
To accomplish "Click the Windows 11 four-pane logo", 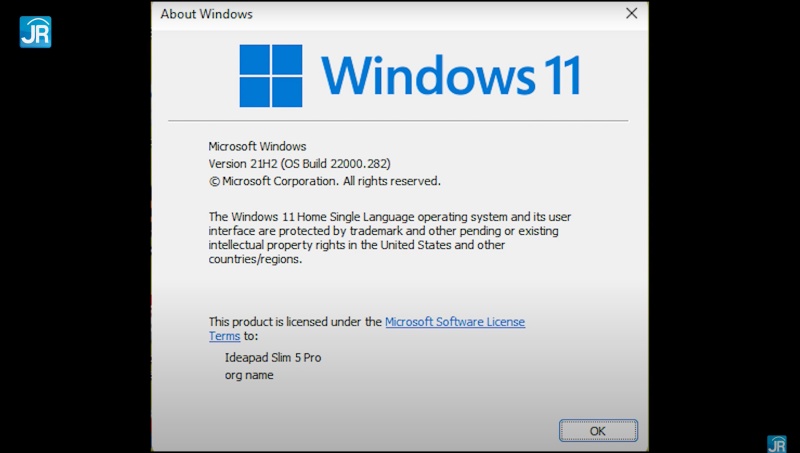I will 271,76.
